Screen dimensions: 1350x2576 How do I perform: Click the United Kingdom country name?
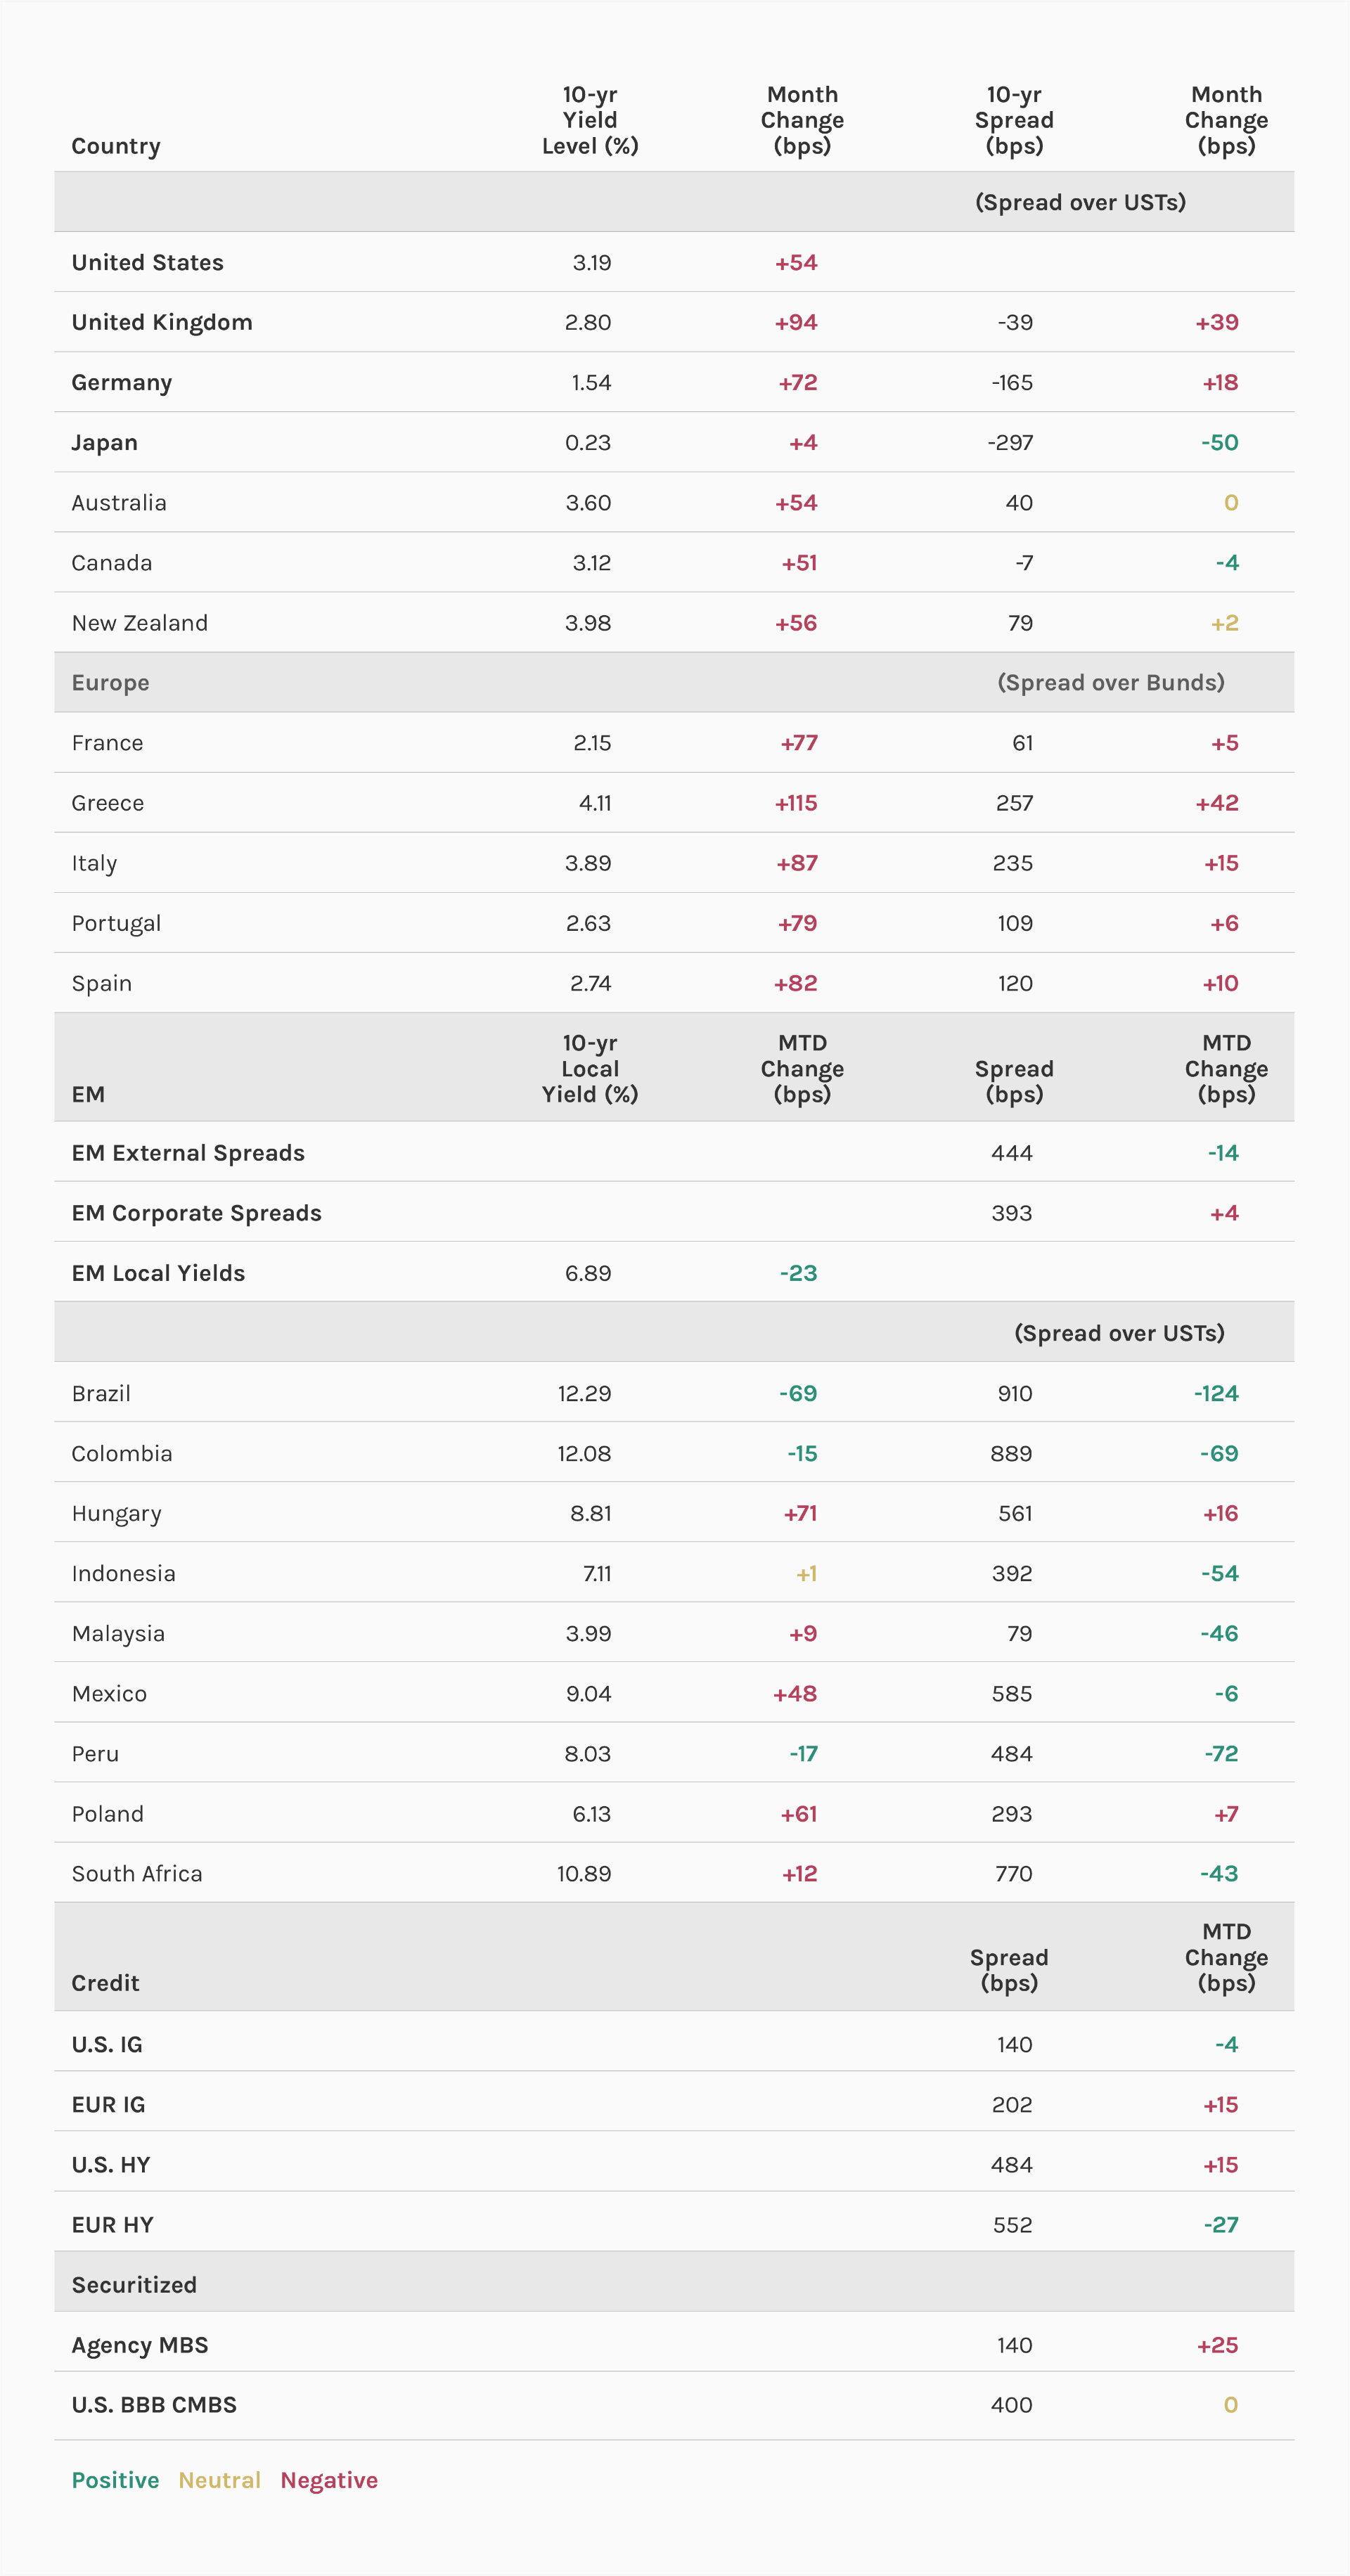point(161,322)
